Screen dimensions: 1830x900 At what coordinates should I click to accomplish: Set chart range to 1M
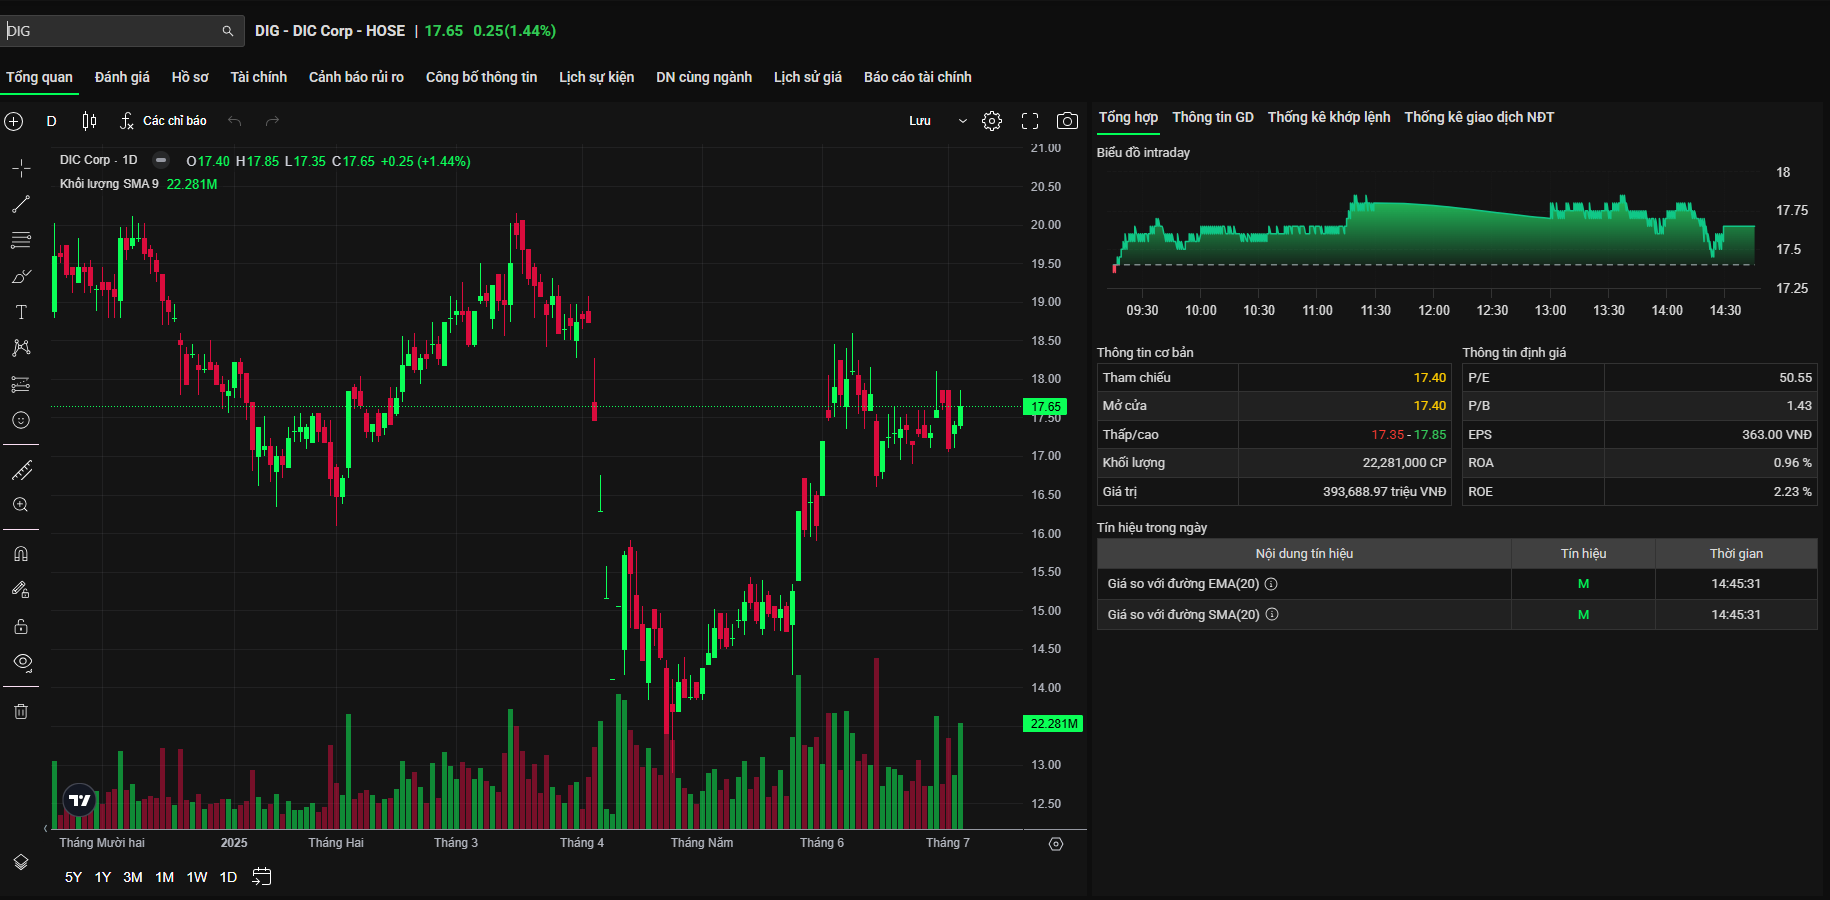click(x=165, y=877)
